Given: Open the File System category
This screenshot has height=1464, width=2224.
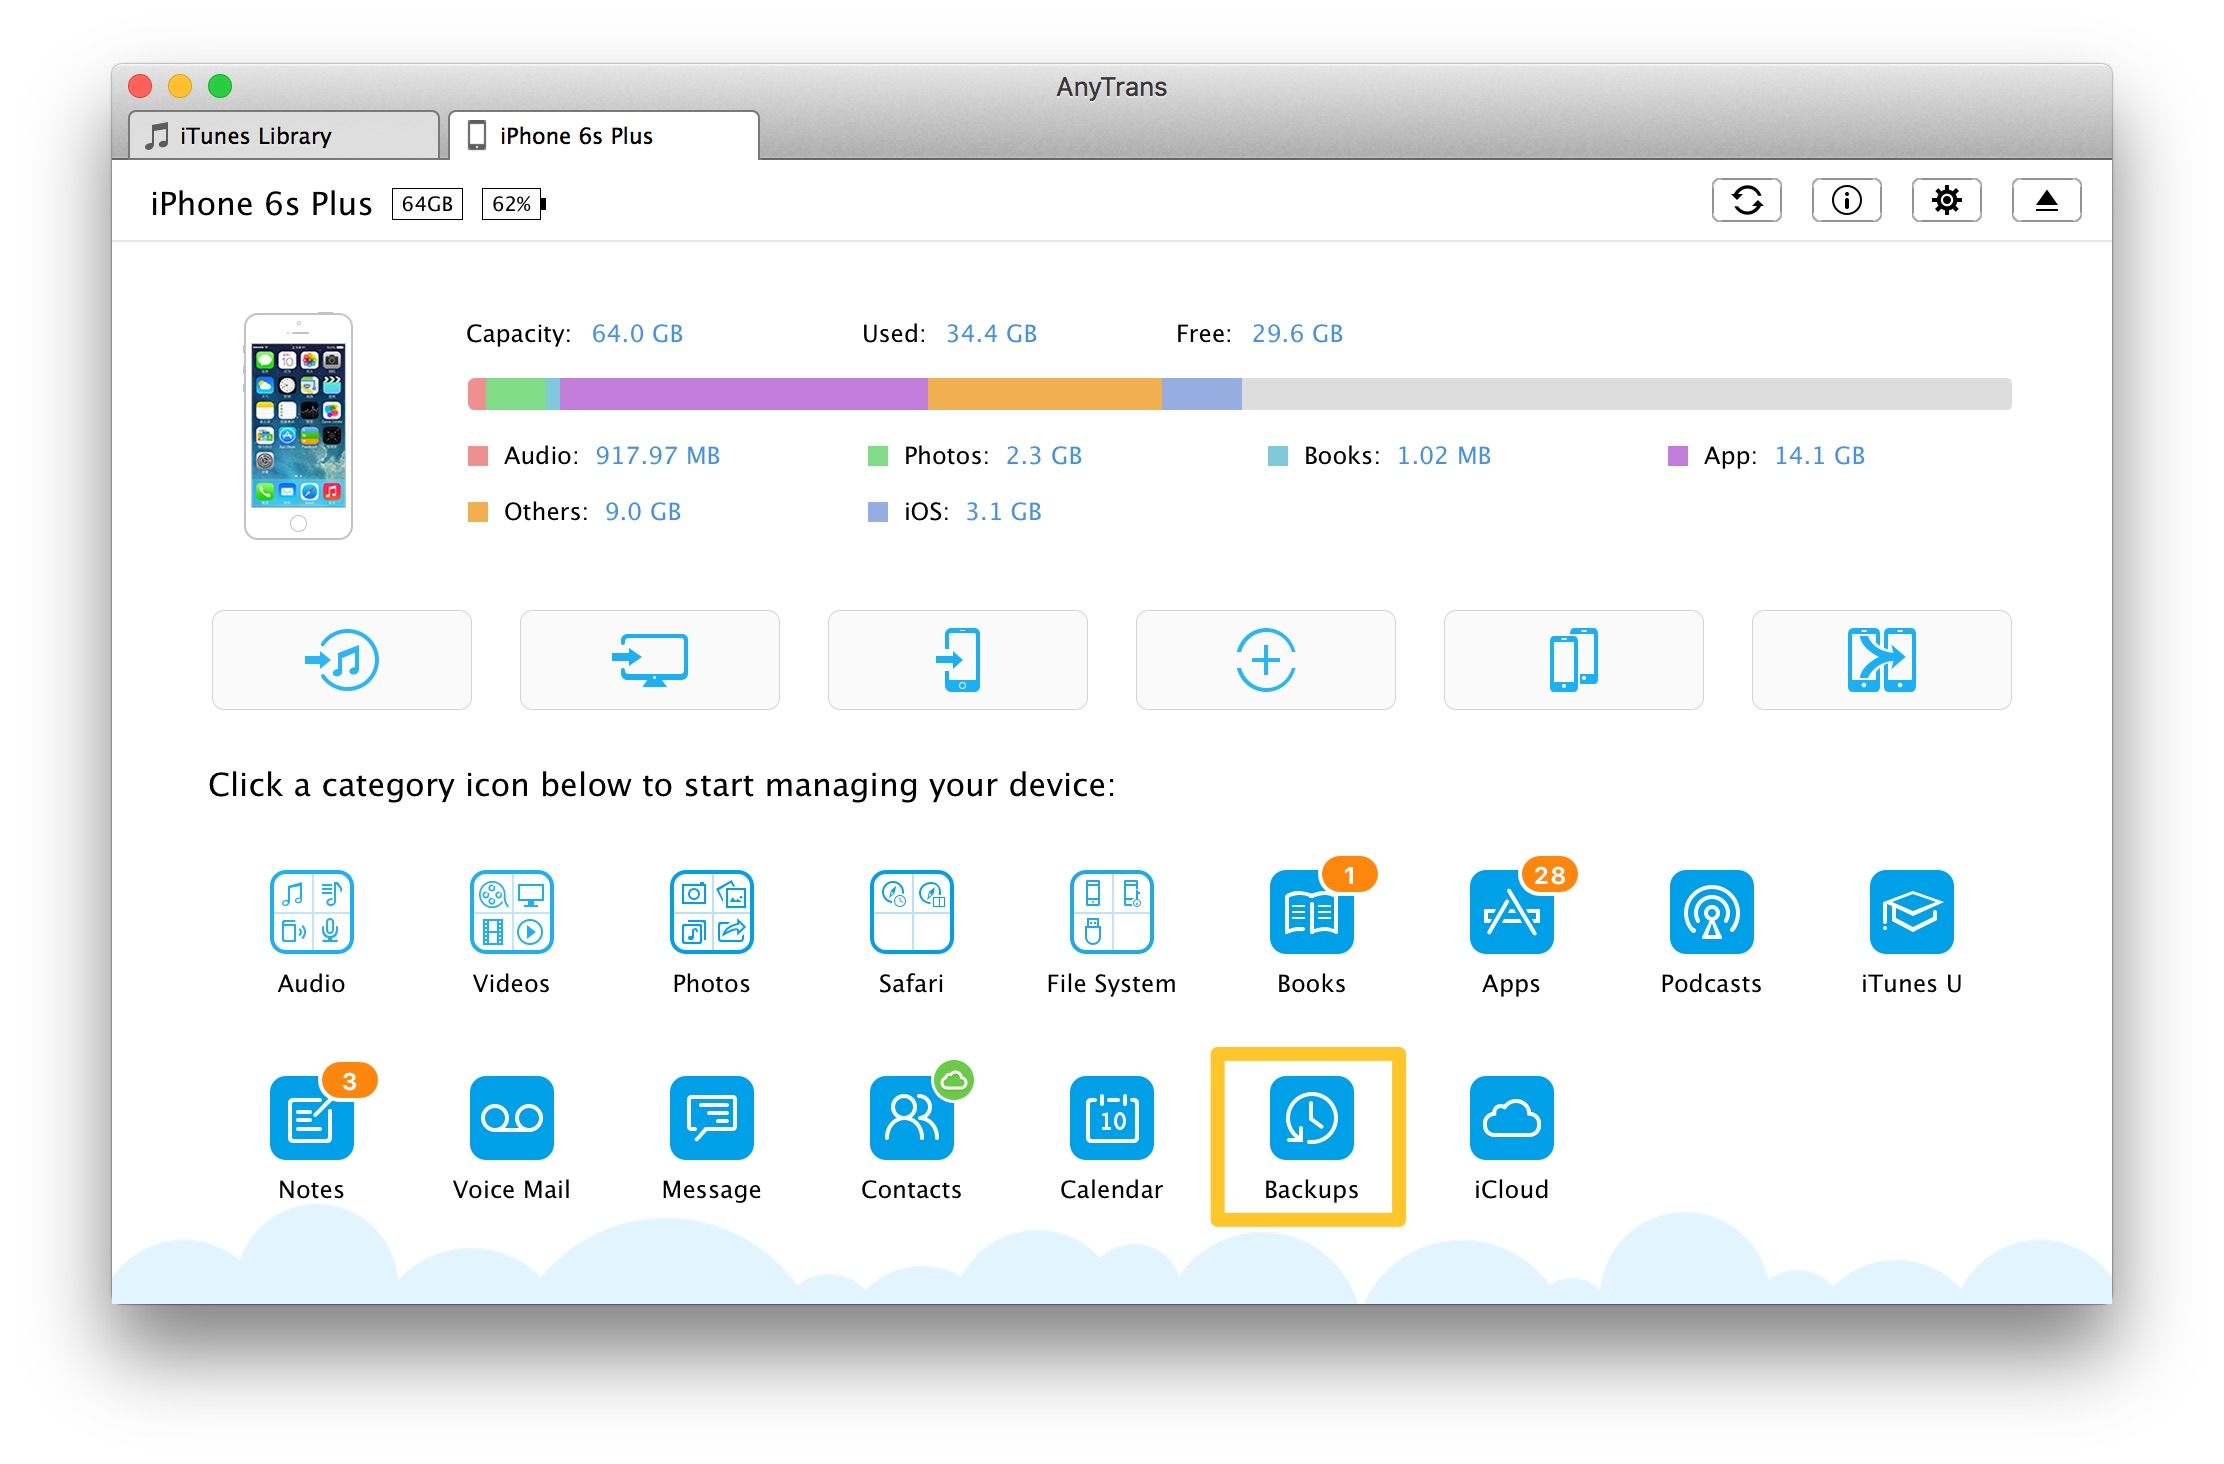Looking at the screenshot, I should (1111, 912).
